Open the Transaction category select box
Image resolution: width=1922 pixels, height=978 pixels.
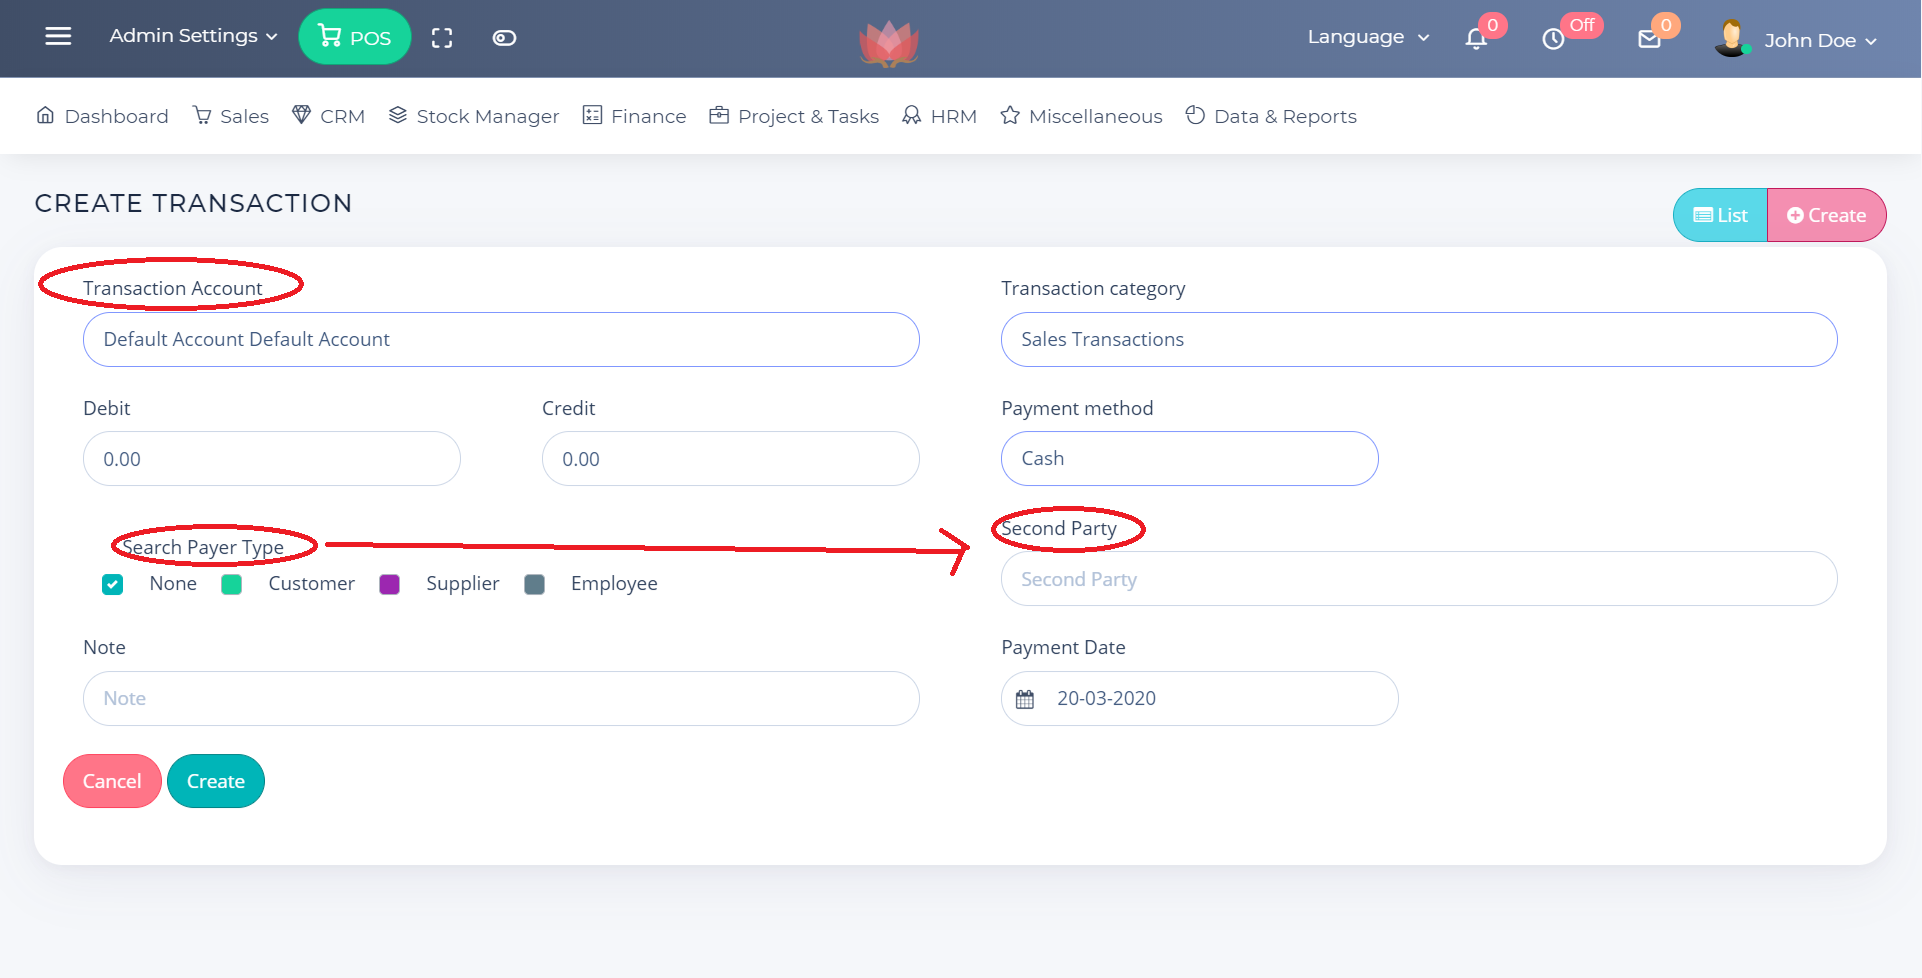pyautogui.click(x=1418, y=340)
